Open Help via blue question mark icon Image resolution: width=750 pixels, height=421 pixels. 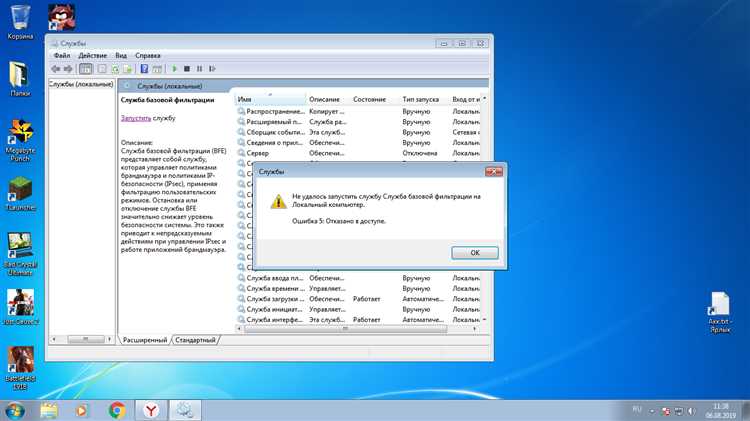point(144,69)
